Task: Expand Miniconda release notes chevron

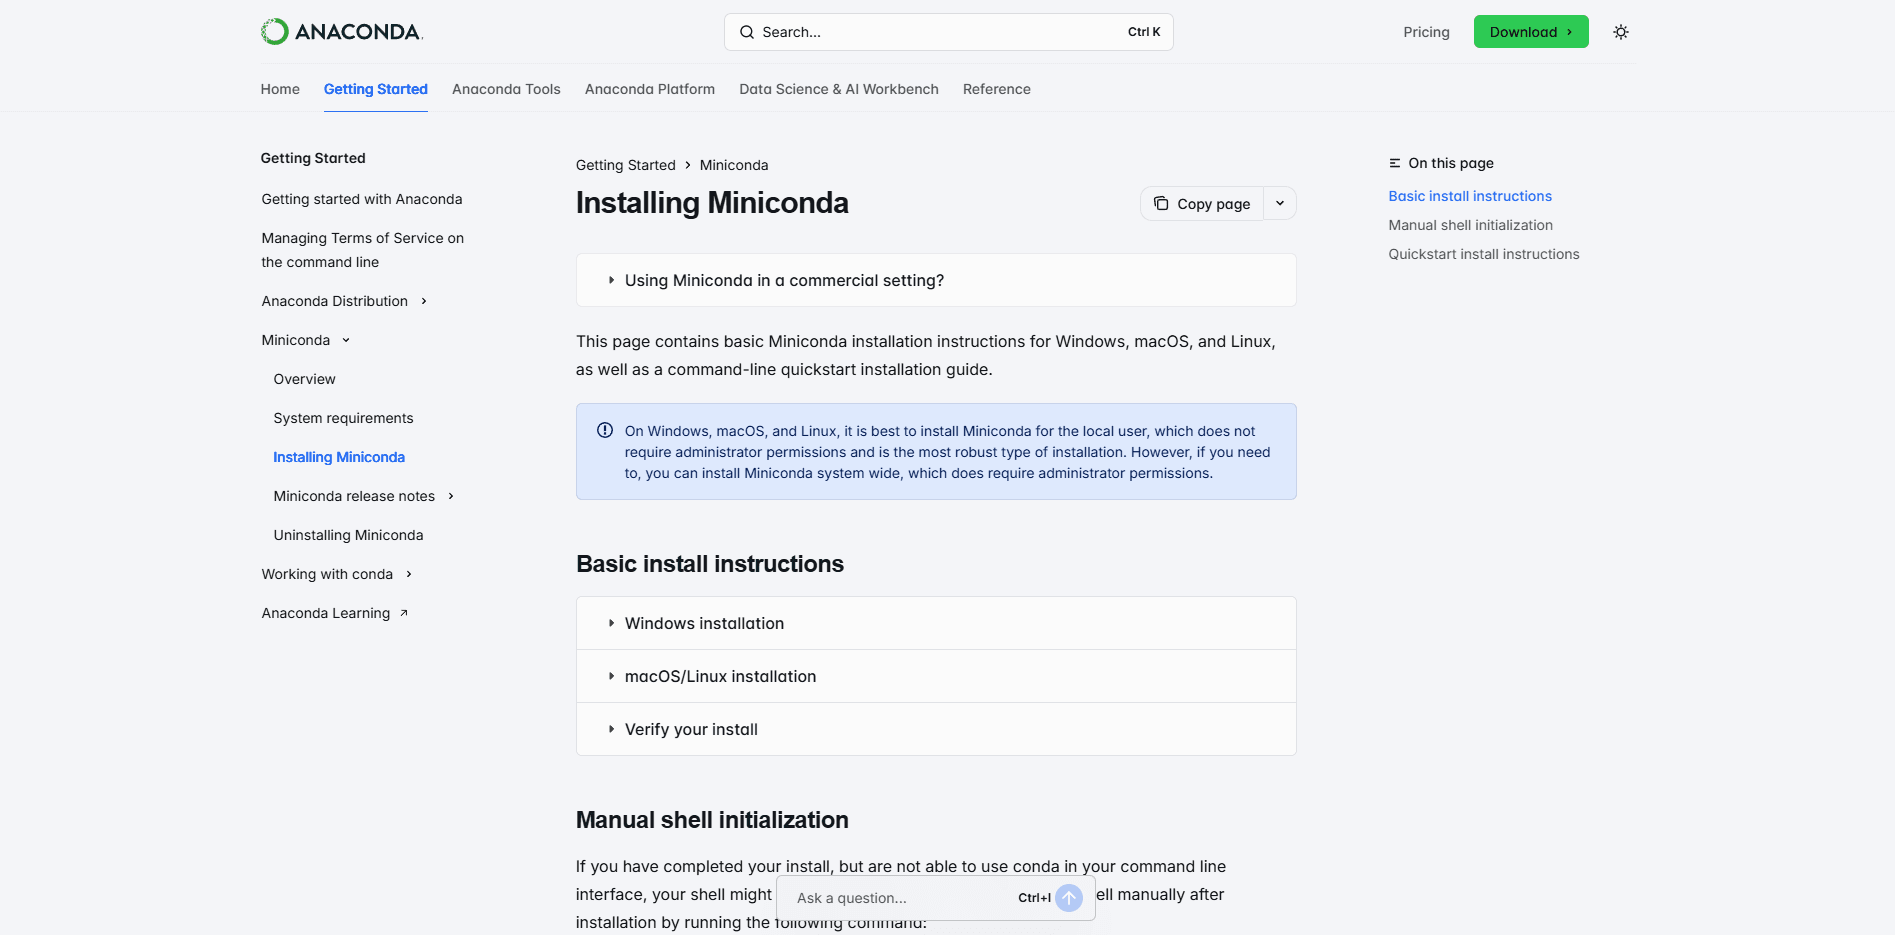Action: [451, 496]
